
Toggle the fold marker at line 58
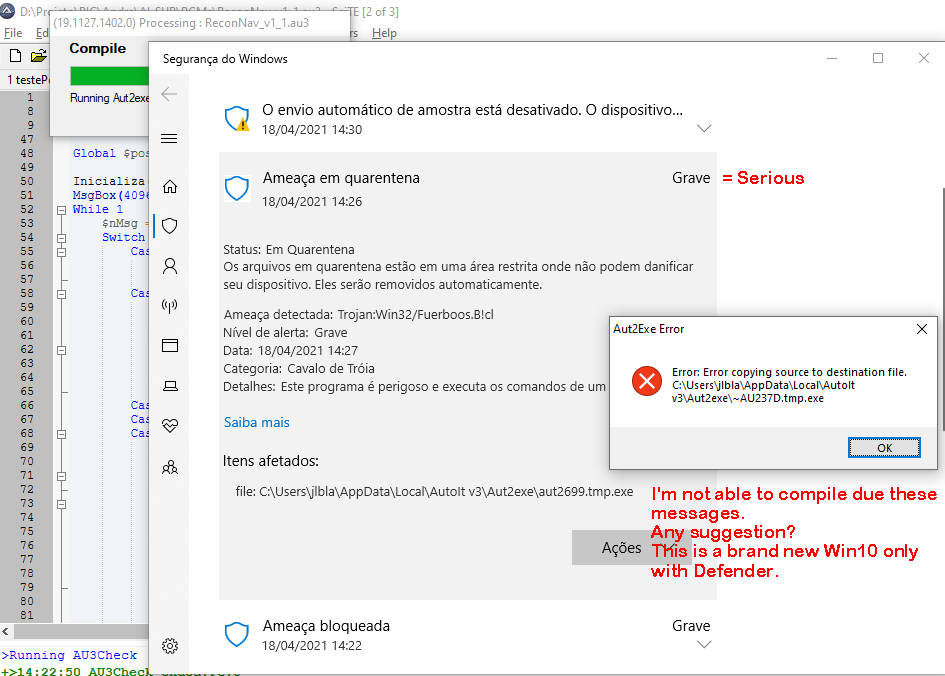pos(61,295)
